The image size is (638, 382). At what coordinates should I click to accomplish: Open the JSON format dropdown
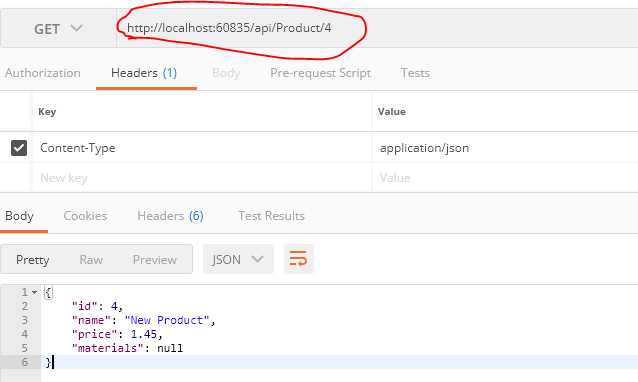coord(238,259)
